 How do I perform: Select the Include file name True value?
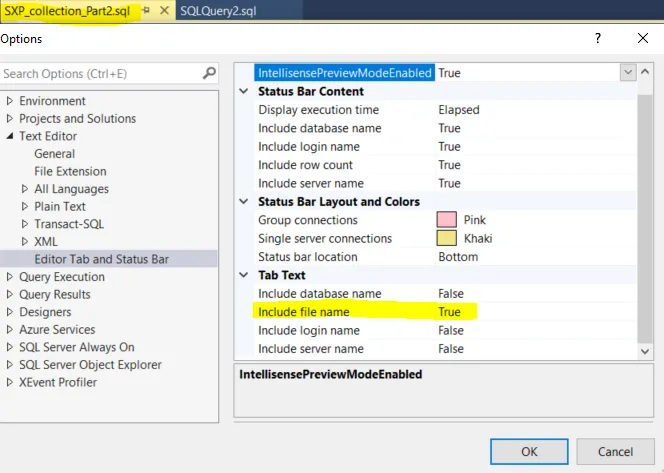449,312
